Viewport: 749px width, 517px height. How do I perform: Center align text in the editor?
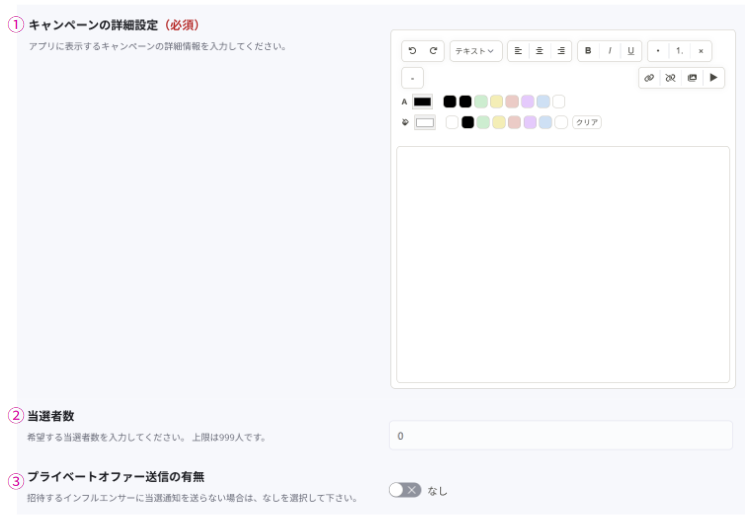(540, 51)
